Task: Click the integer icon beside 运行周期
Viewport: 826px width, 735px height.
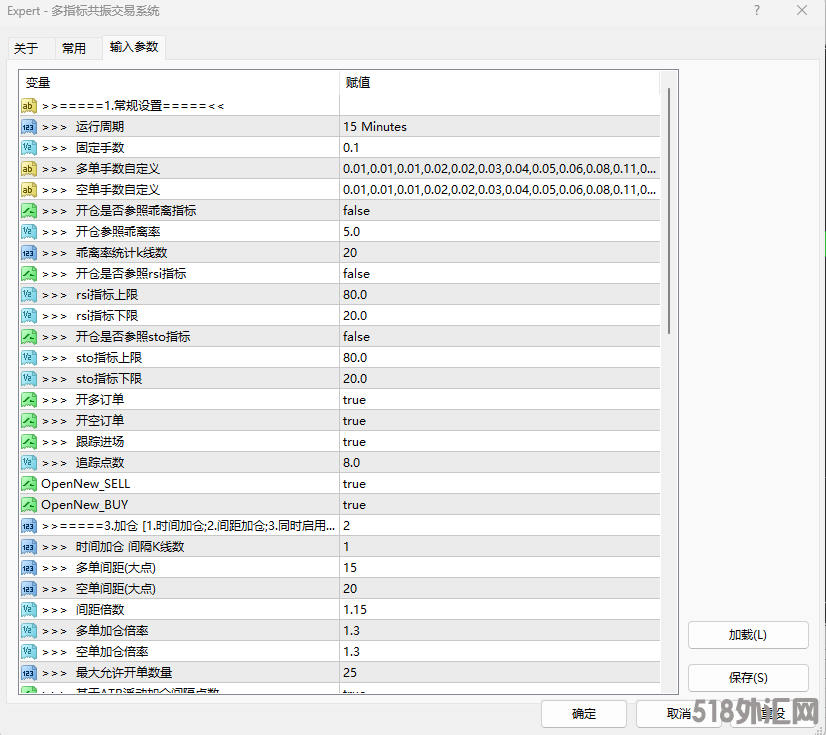Action: (x=28, y=127)
